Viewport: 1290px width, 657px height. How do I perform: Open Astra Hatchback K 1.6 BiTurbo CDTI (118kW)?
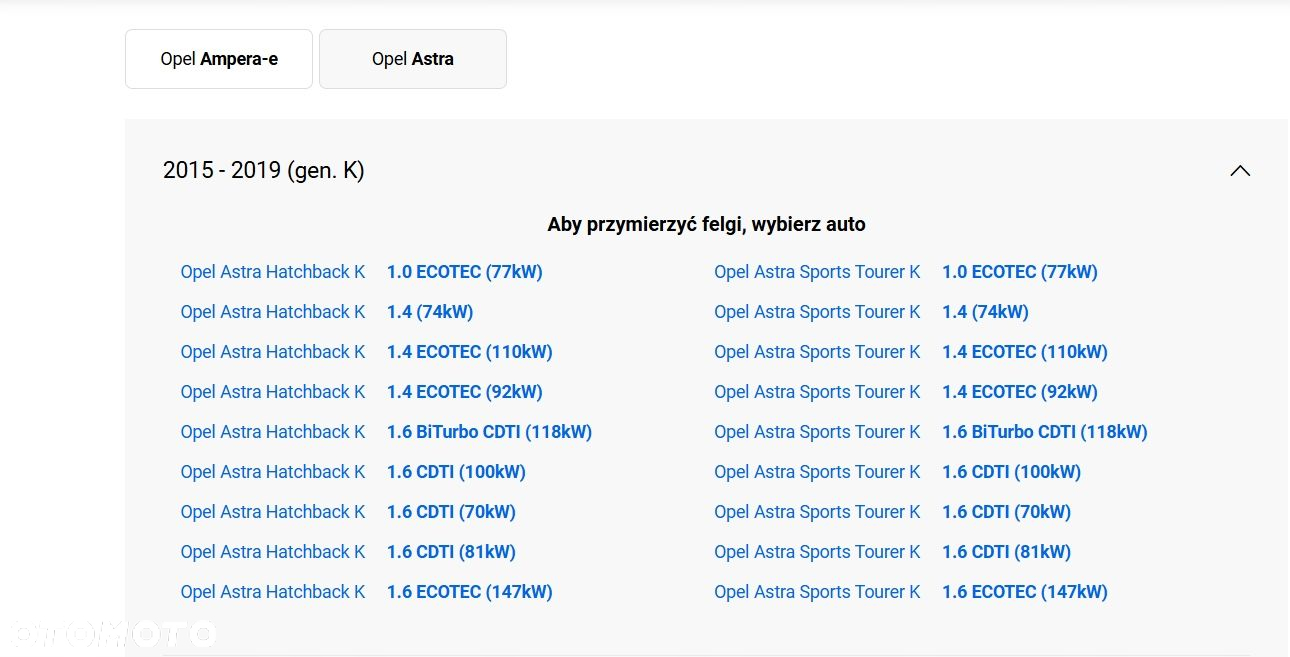386,432
